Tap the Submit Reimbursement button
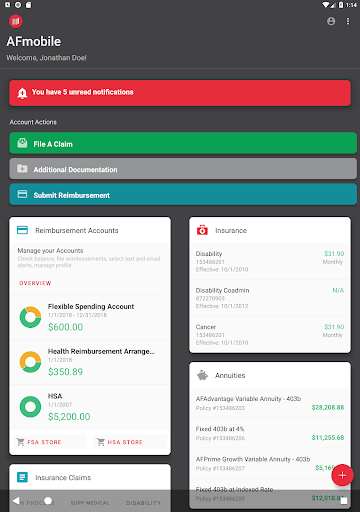360x512 pixels. pyautogui.click(x=183, y=194)
